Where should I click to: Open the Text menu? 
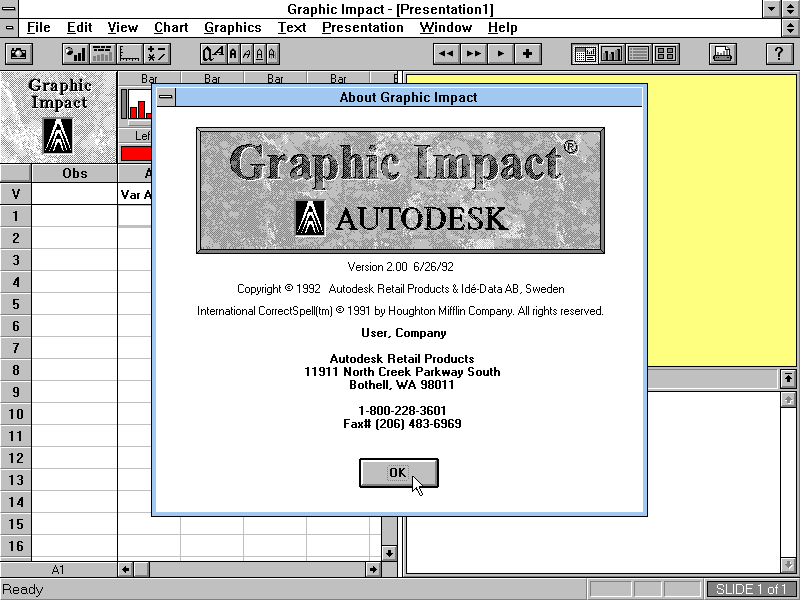tap(292, 28)
